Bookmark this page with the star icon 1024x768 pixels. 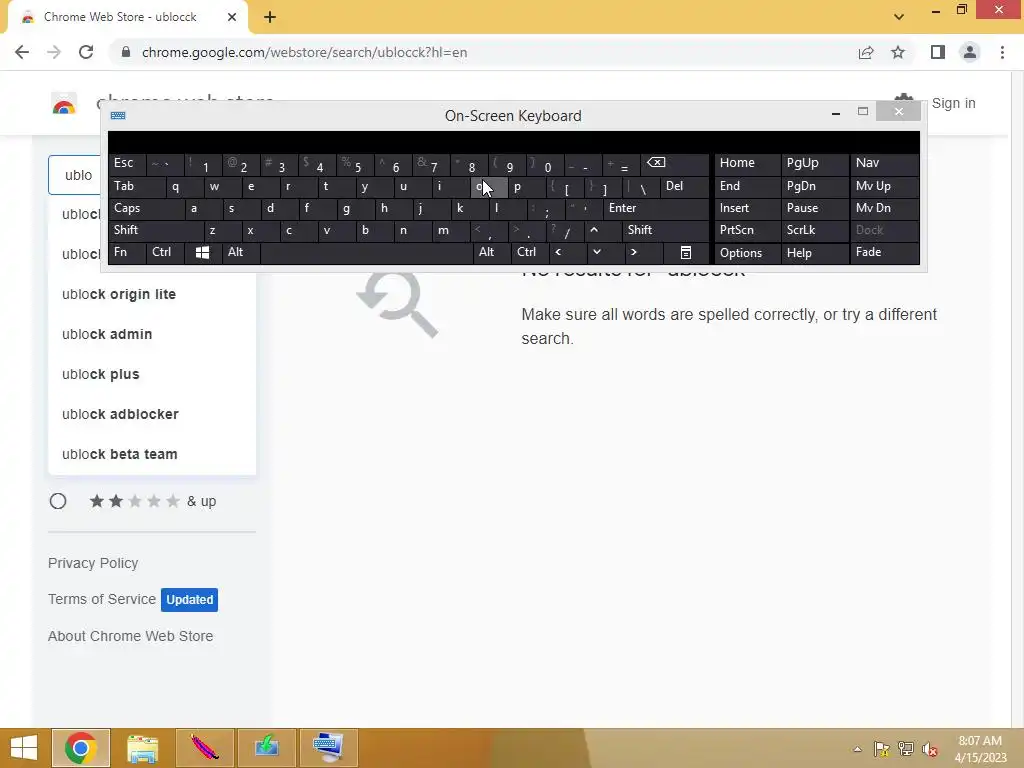pyautogui.click(x=898, y=52)
